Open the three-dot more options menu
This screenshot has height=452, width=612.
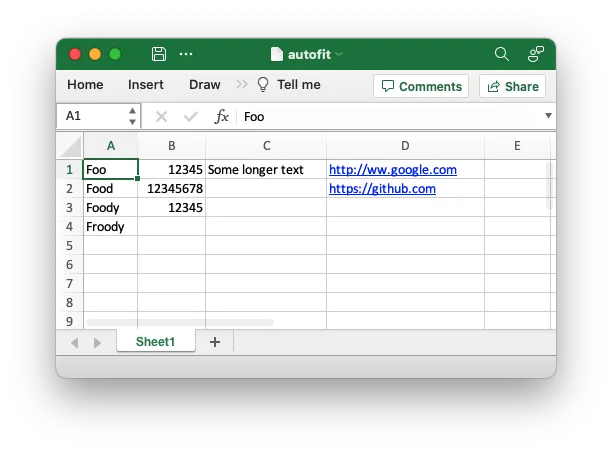(186, 54)
